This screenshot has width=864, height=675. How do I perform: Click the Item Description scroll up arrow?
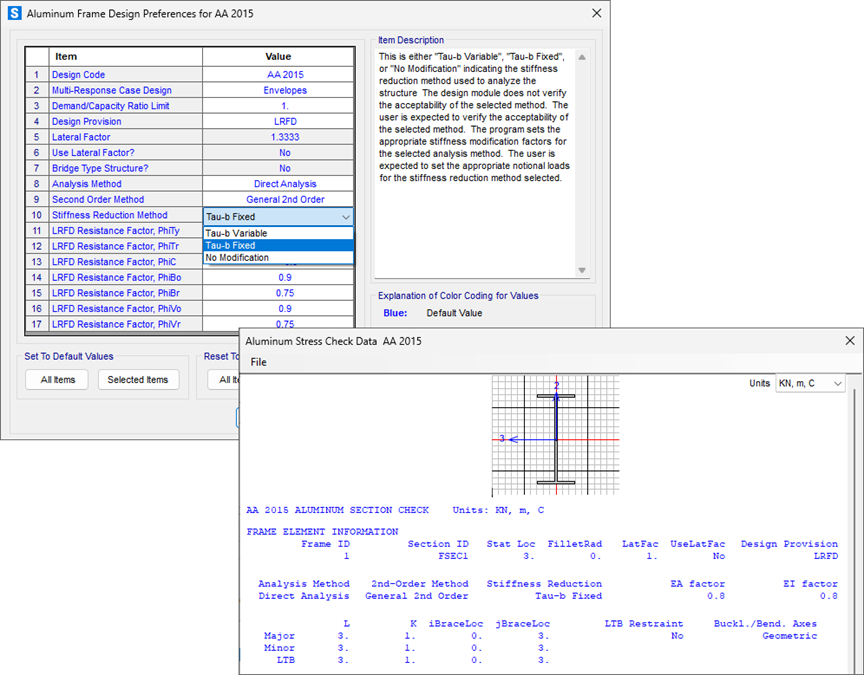[x=582, y=57]
